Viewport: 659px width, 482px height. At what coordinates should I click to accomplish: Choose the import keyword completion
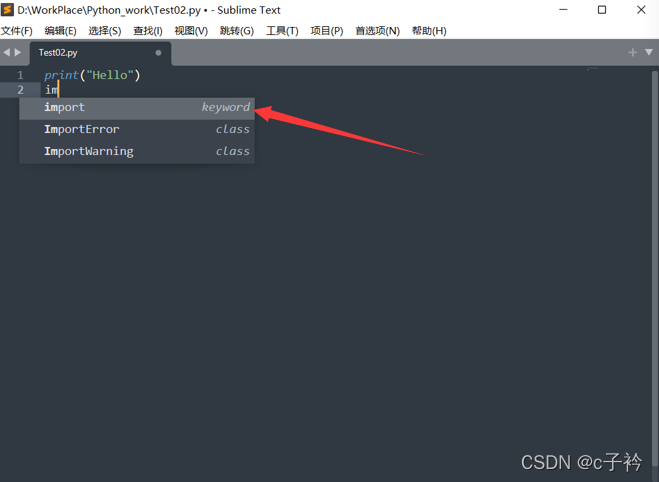coord(137,108)
